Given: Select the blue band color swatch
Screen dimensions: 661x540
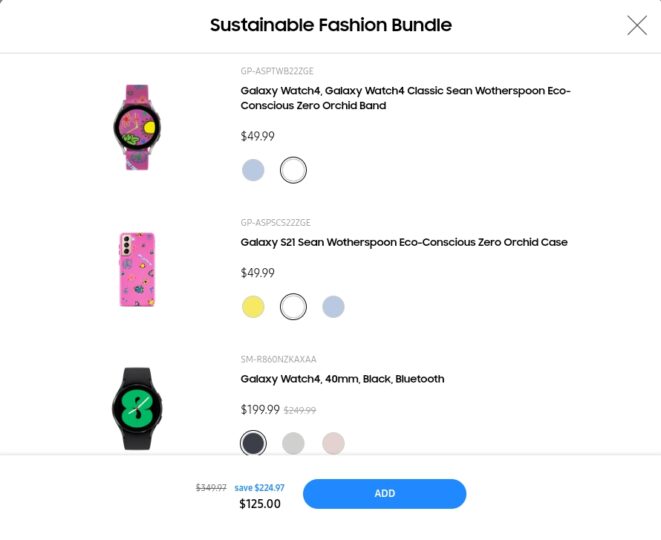Looking at the screenshot, I should [253, 170].
